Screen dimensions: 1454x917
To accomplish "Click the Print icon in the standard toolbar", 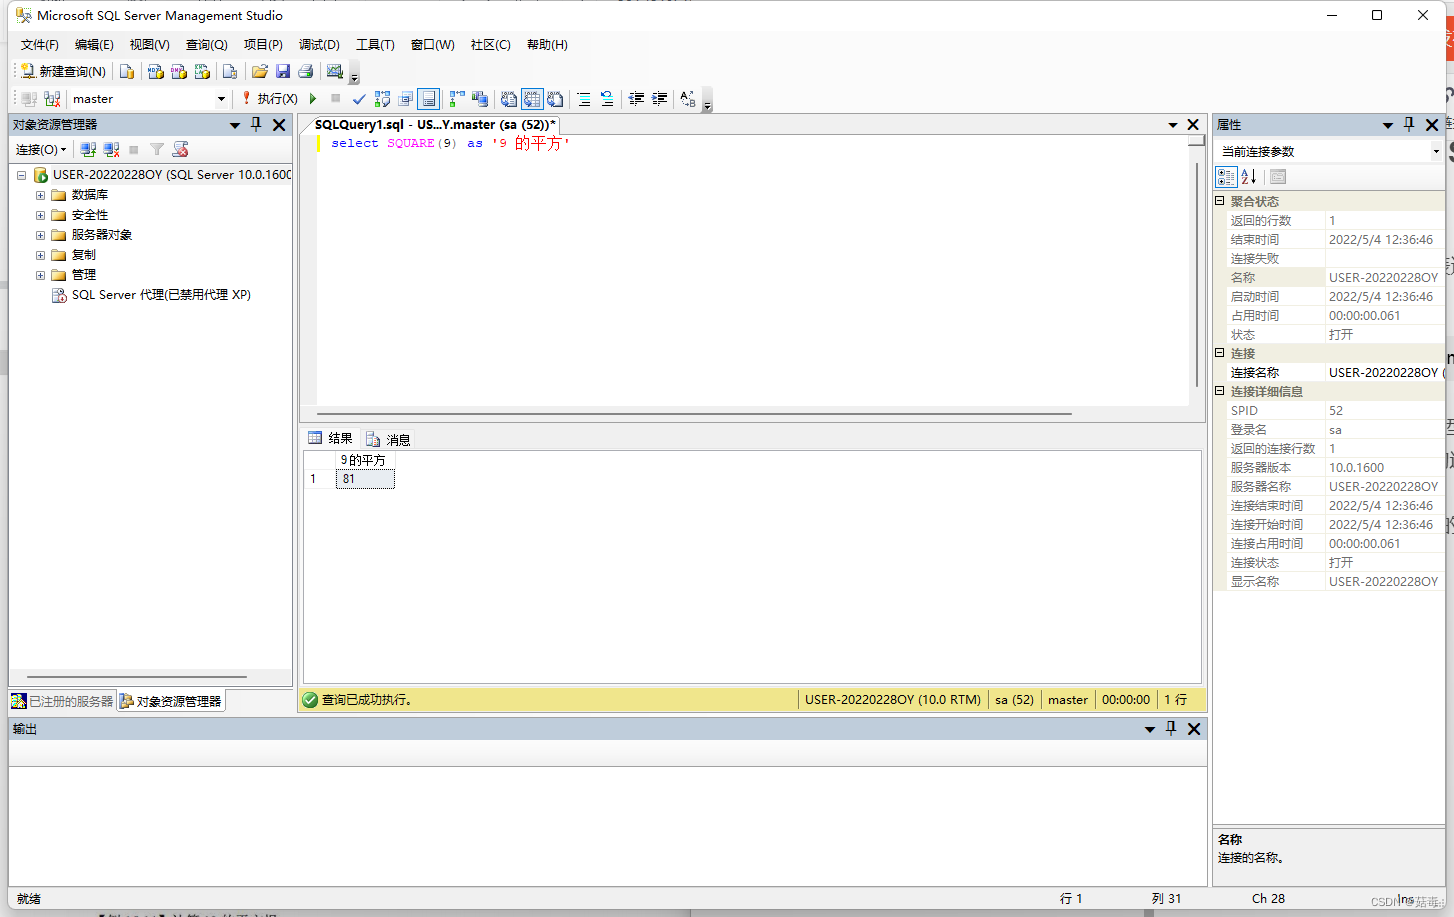I will (306, 72).
